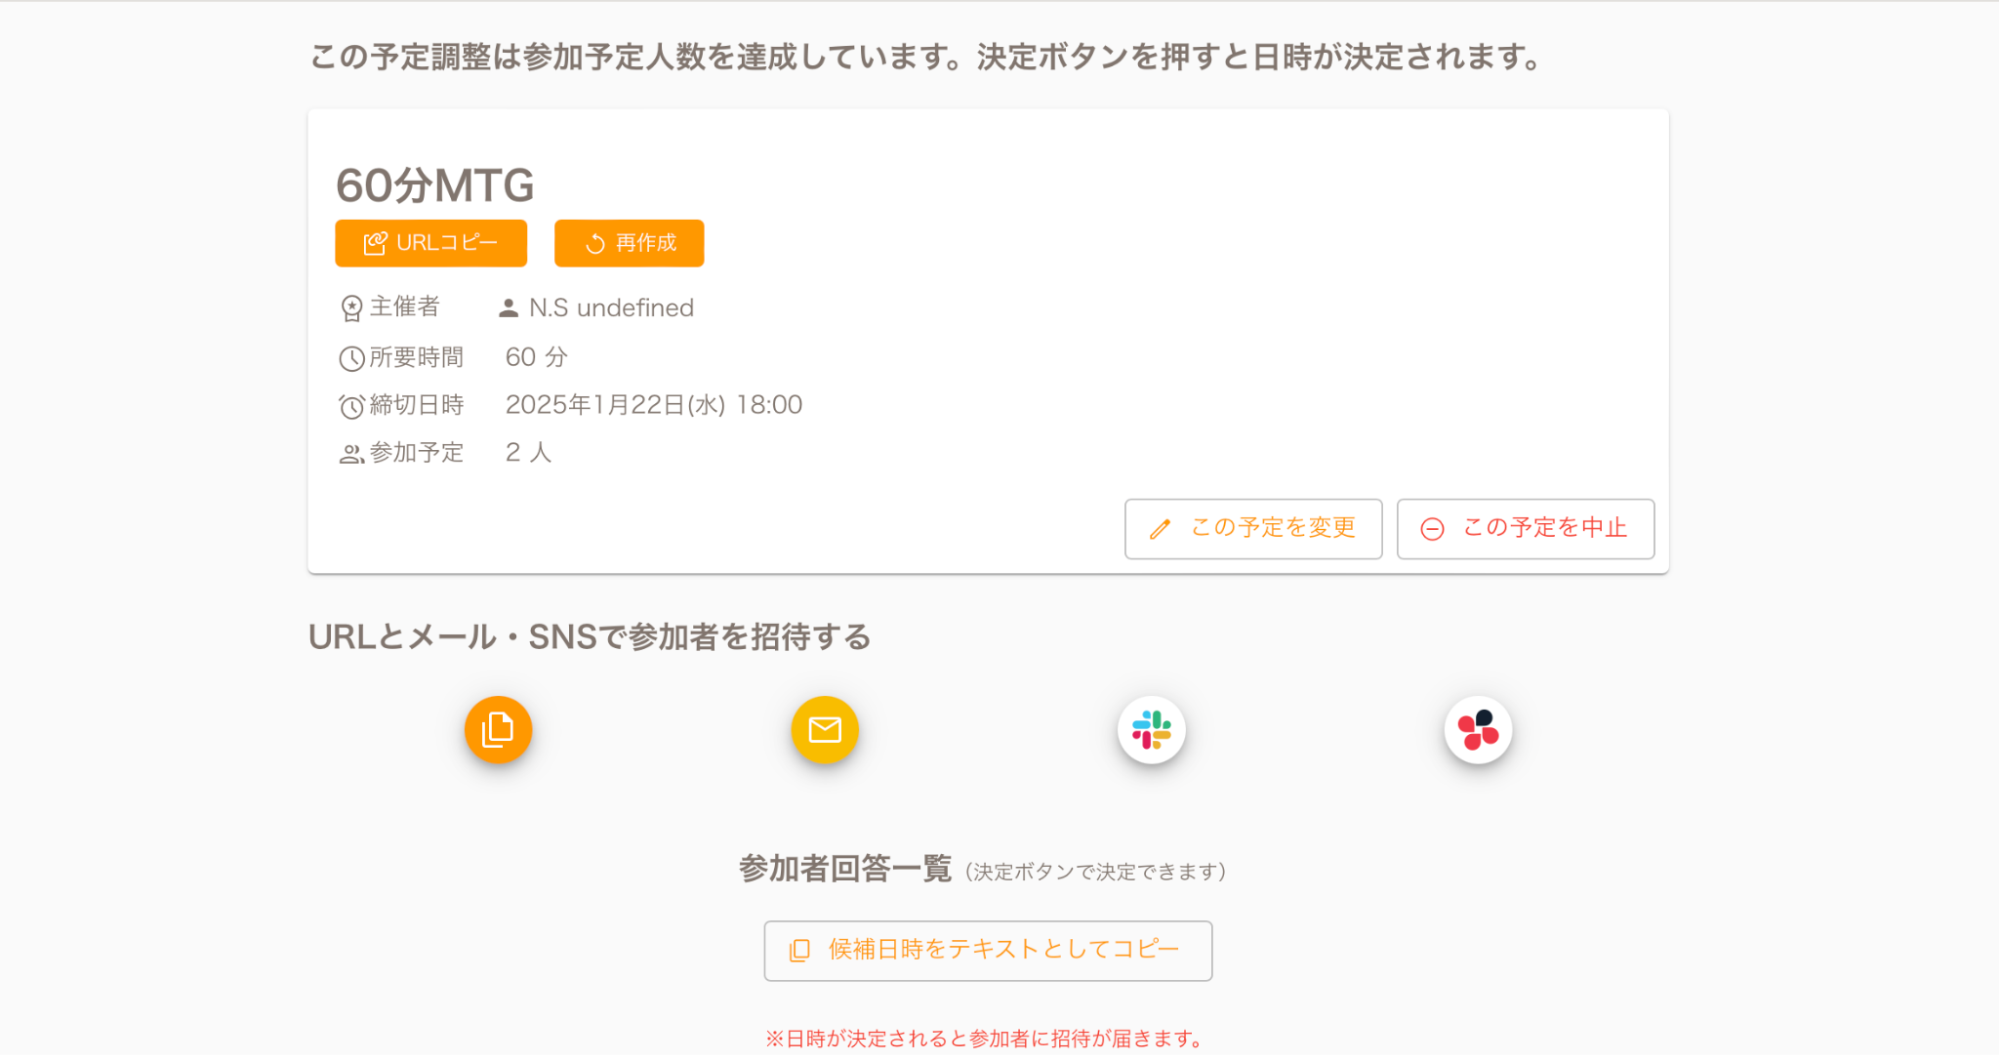Click the badge icon beside 主催者
This screenshot has width=1999, height=1056.
click(x=351, y=308)
